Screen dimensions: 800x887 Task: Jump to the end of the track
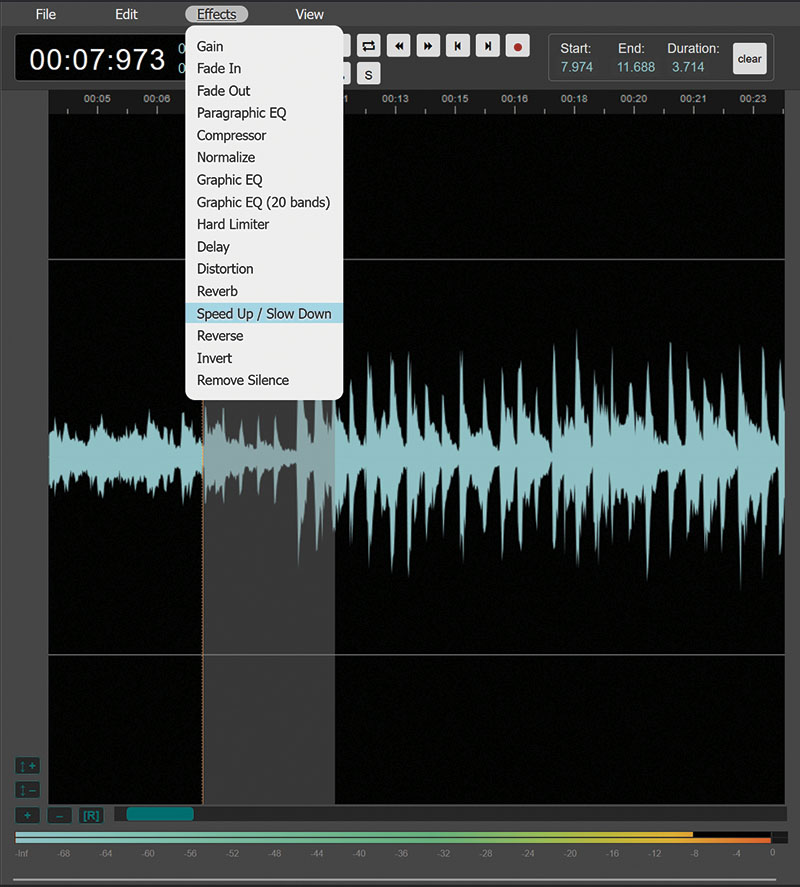point(488,46)
